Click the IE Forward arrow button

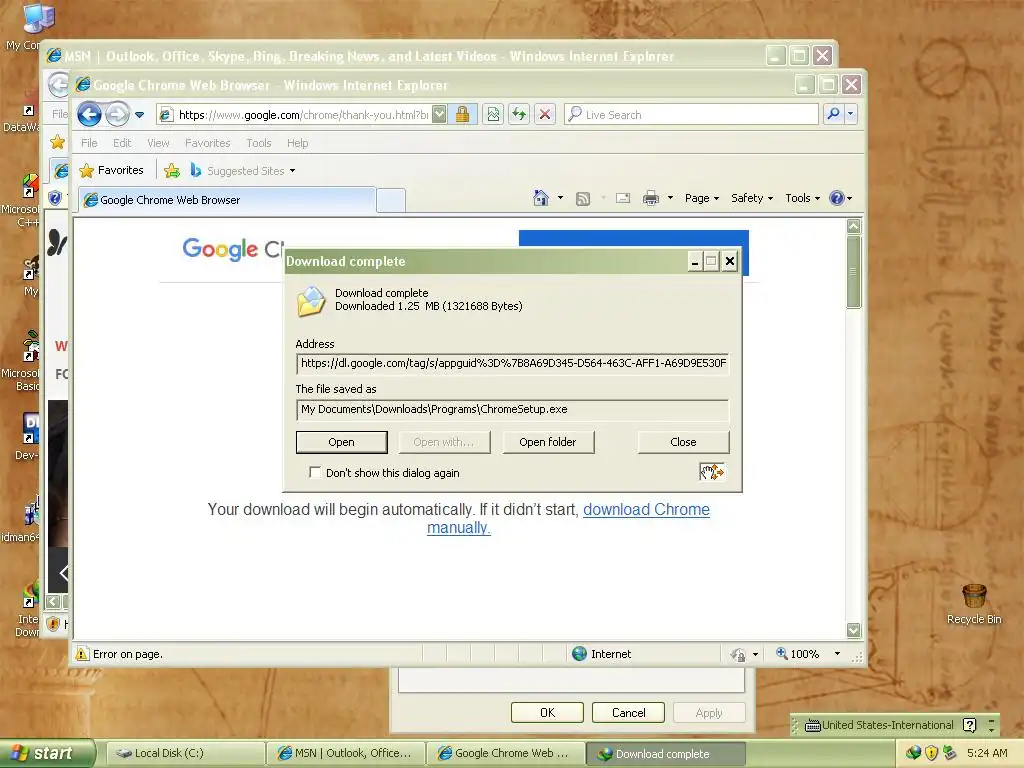[x=117, y=115]
